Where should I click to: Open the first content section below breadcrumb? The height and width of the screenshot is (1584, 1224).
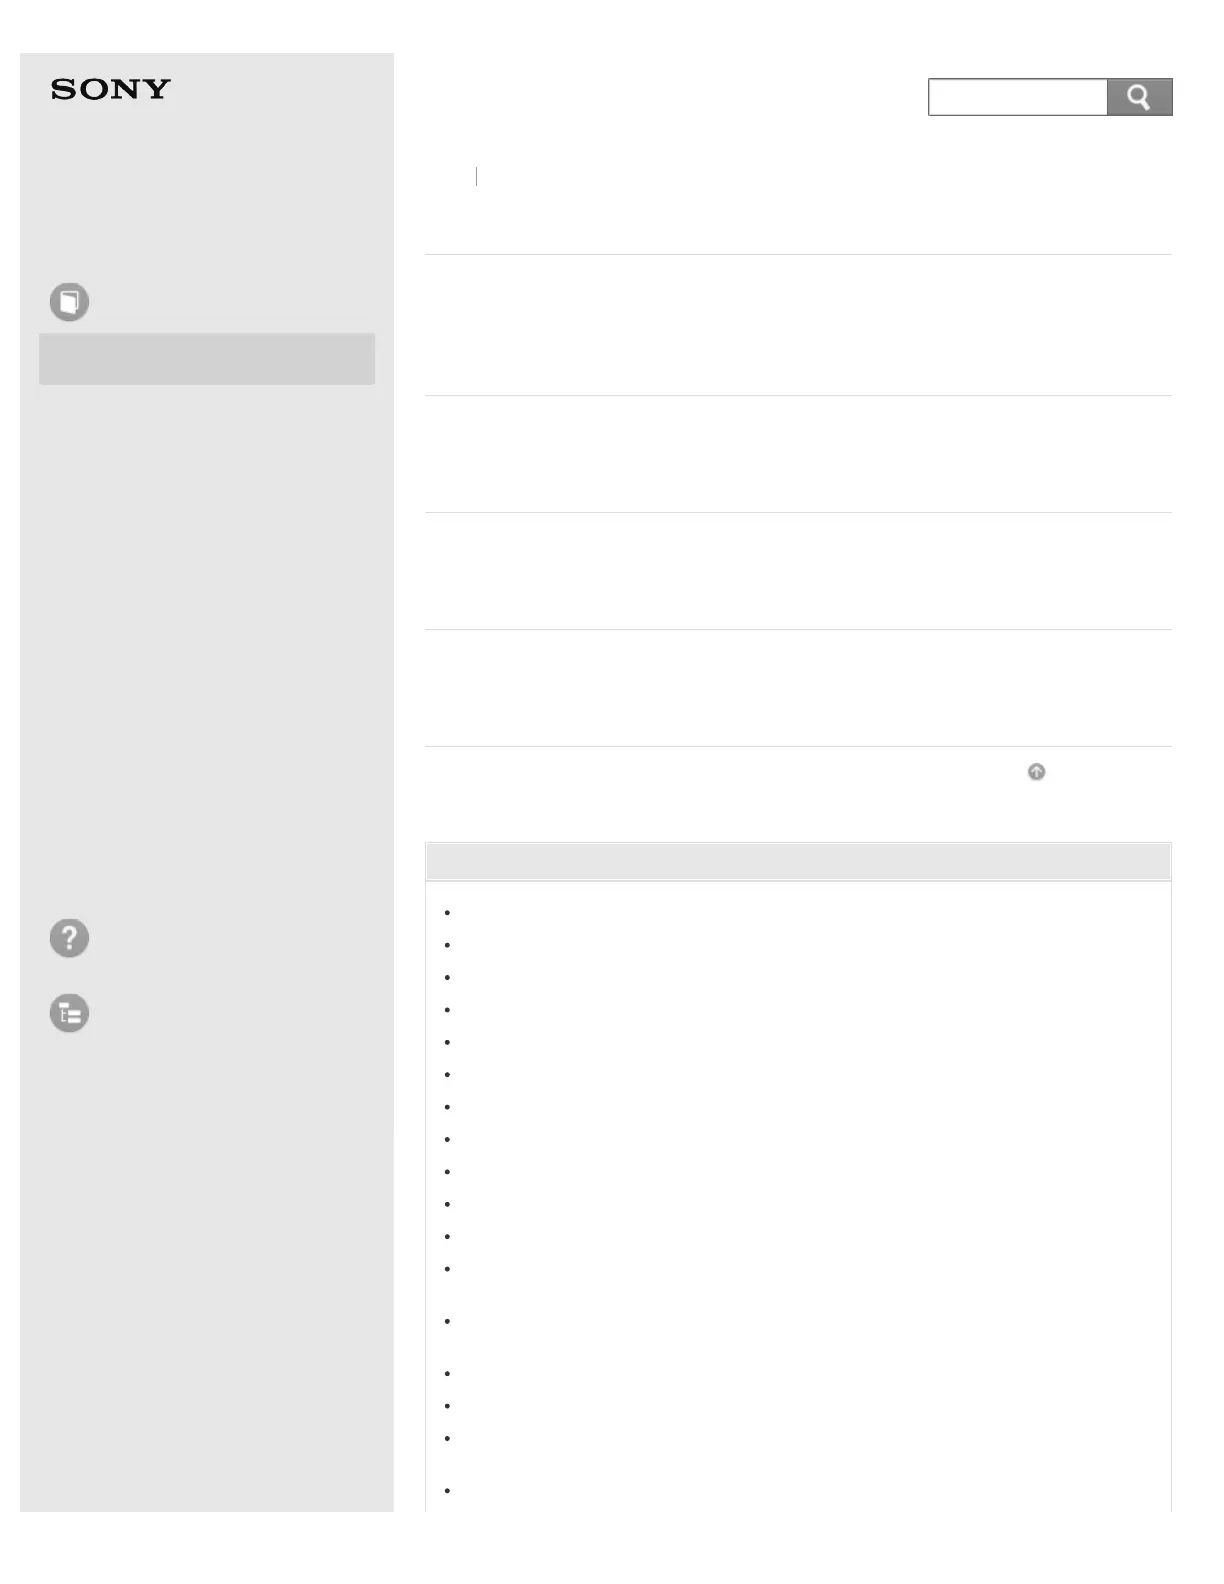[798, 325]
